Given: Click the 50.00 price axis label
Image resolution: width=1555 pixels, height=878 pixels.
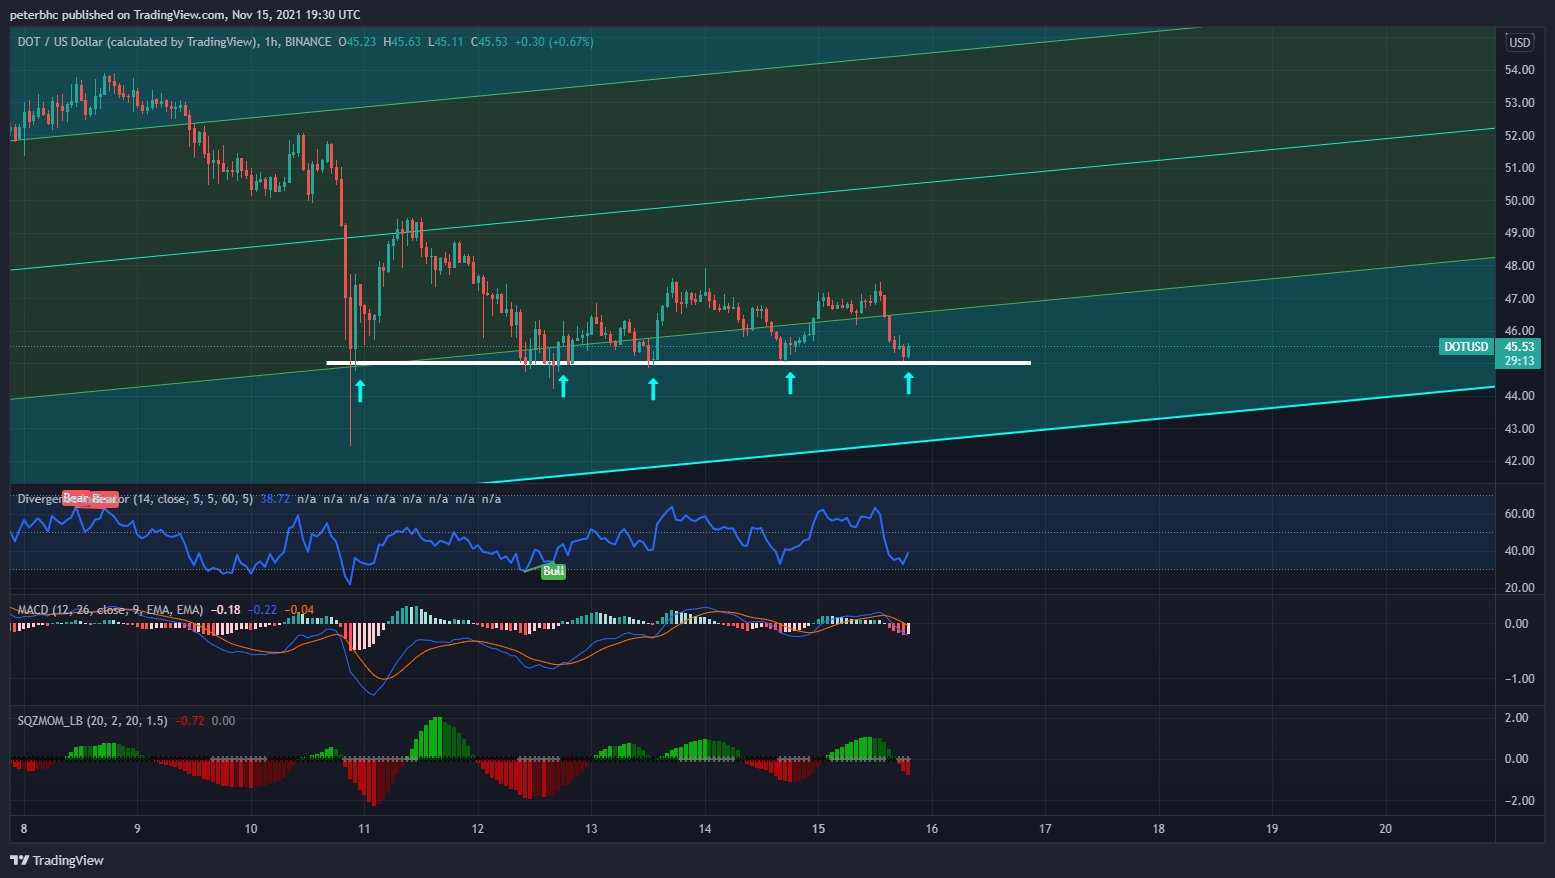Looking at the screenshot, I should coord(1520,200).
